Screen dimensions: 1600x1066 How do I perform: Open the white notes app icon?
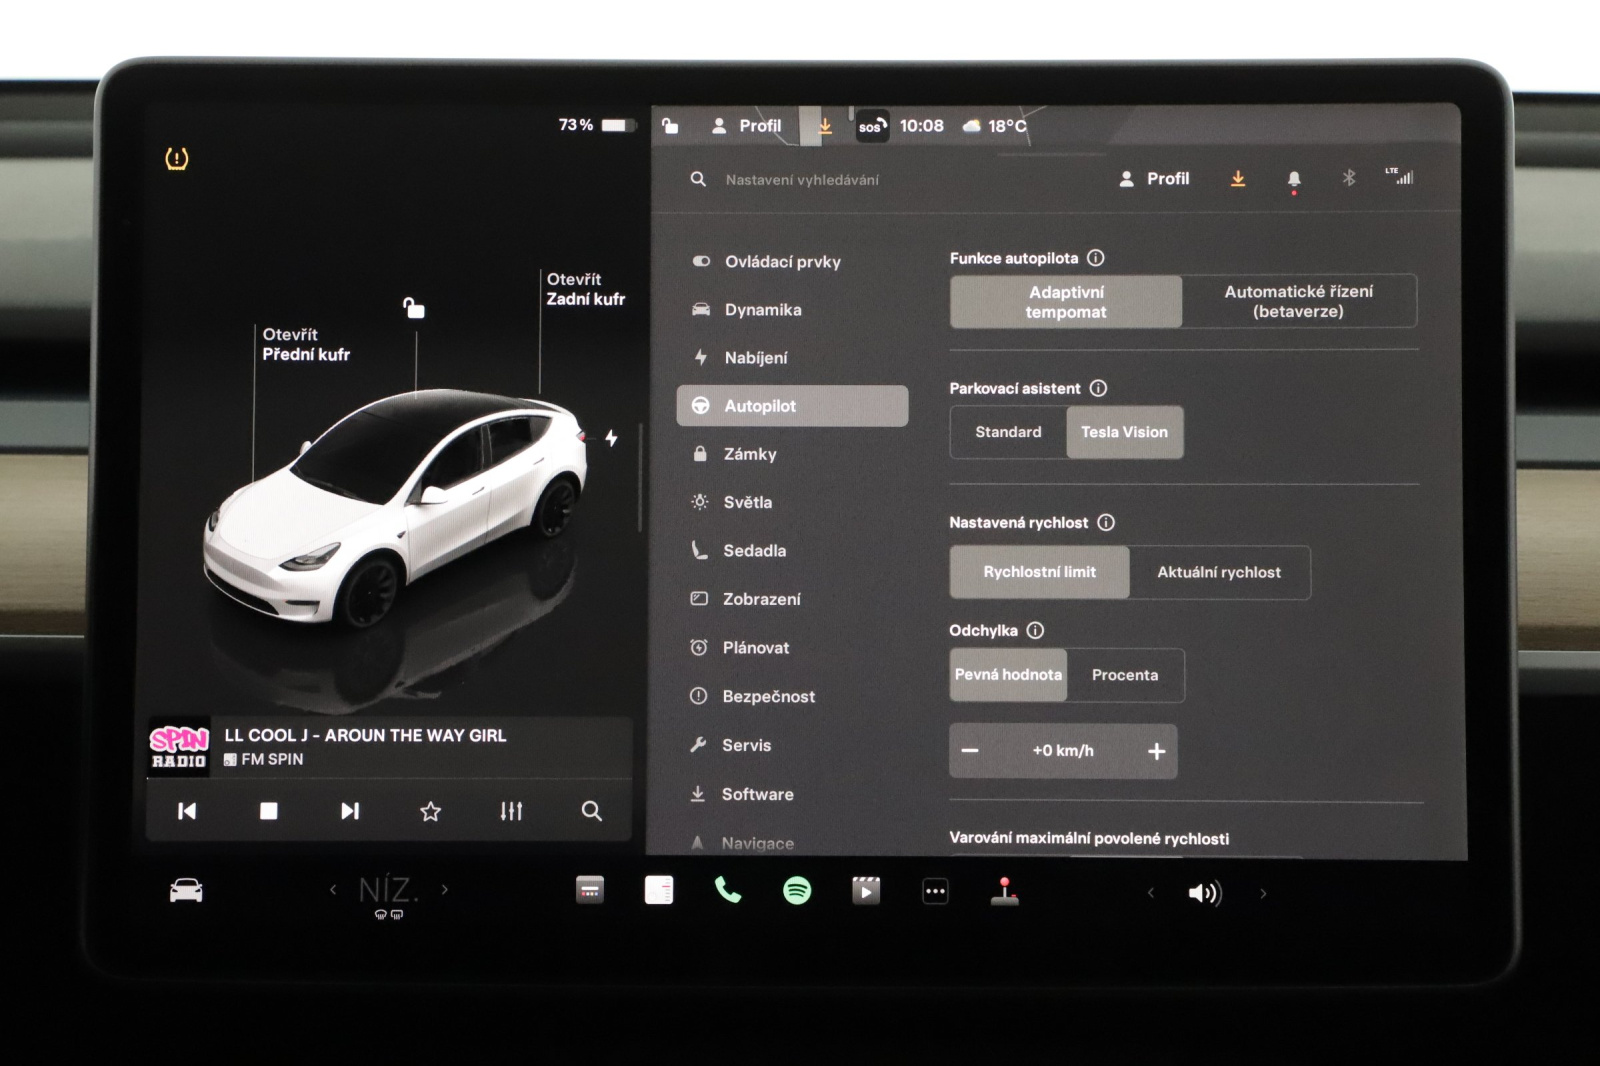pos(659,890)
